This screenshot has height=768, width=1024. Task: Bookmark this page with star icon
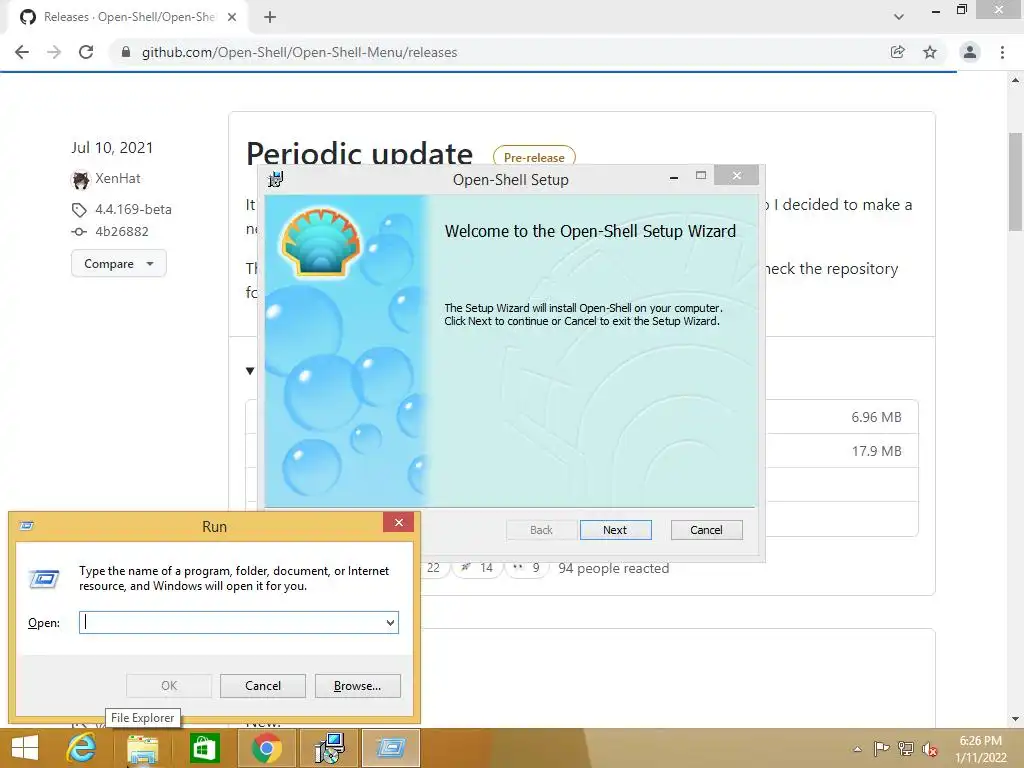[x=930, y=52]
